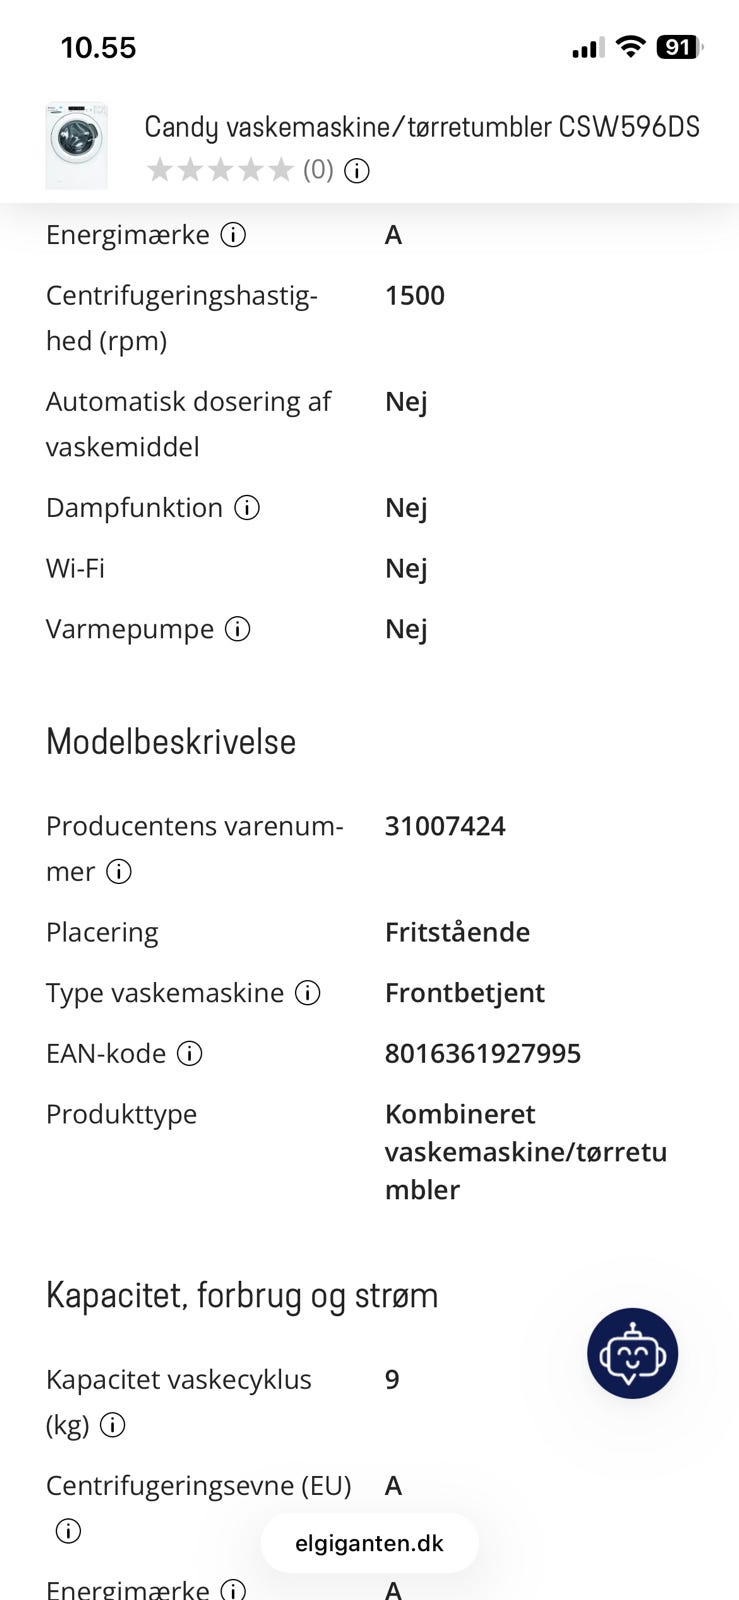Tap info icon beside Dampfunktion
The width and height of the screenshot is (739, 1600).
[247, 508]
